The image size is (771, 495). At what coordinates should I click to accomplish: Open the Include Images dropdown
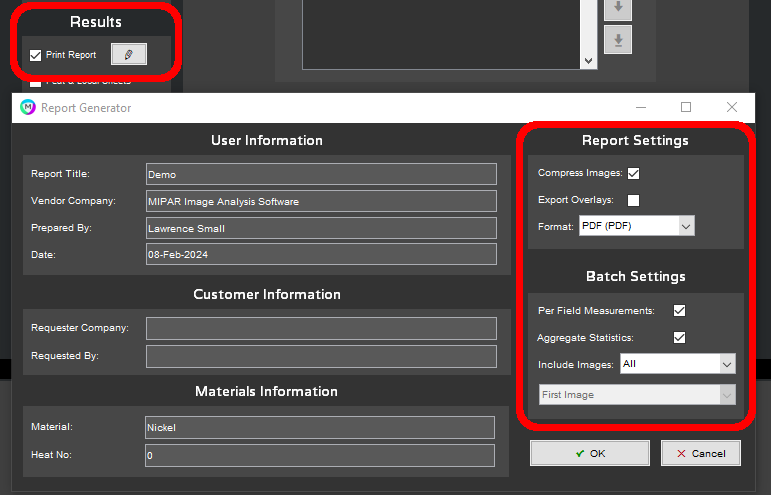678,364
